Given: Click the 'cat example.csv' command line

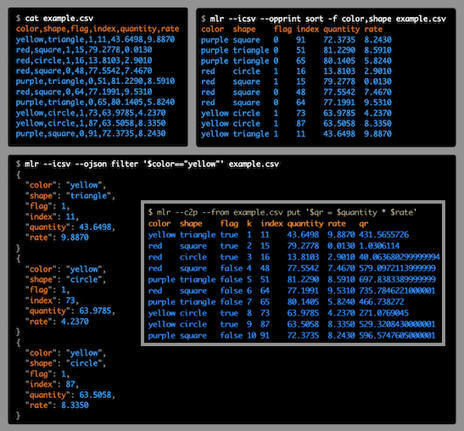Looking at the screenshot, I should coord(54,18).
